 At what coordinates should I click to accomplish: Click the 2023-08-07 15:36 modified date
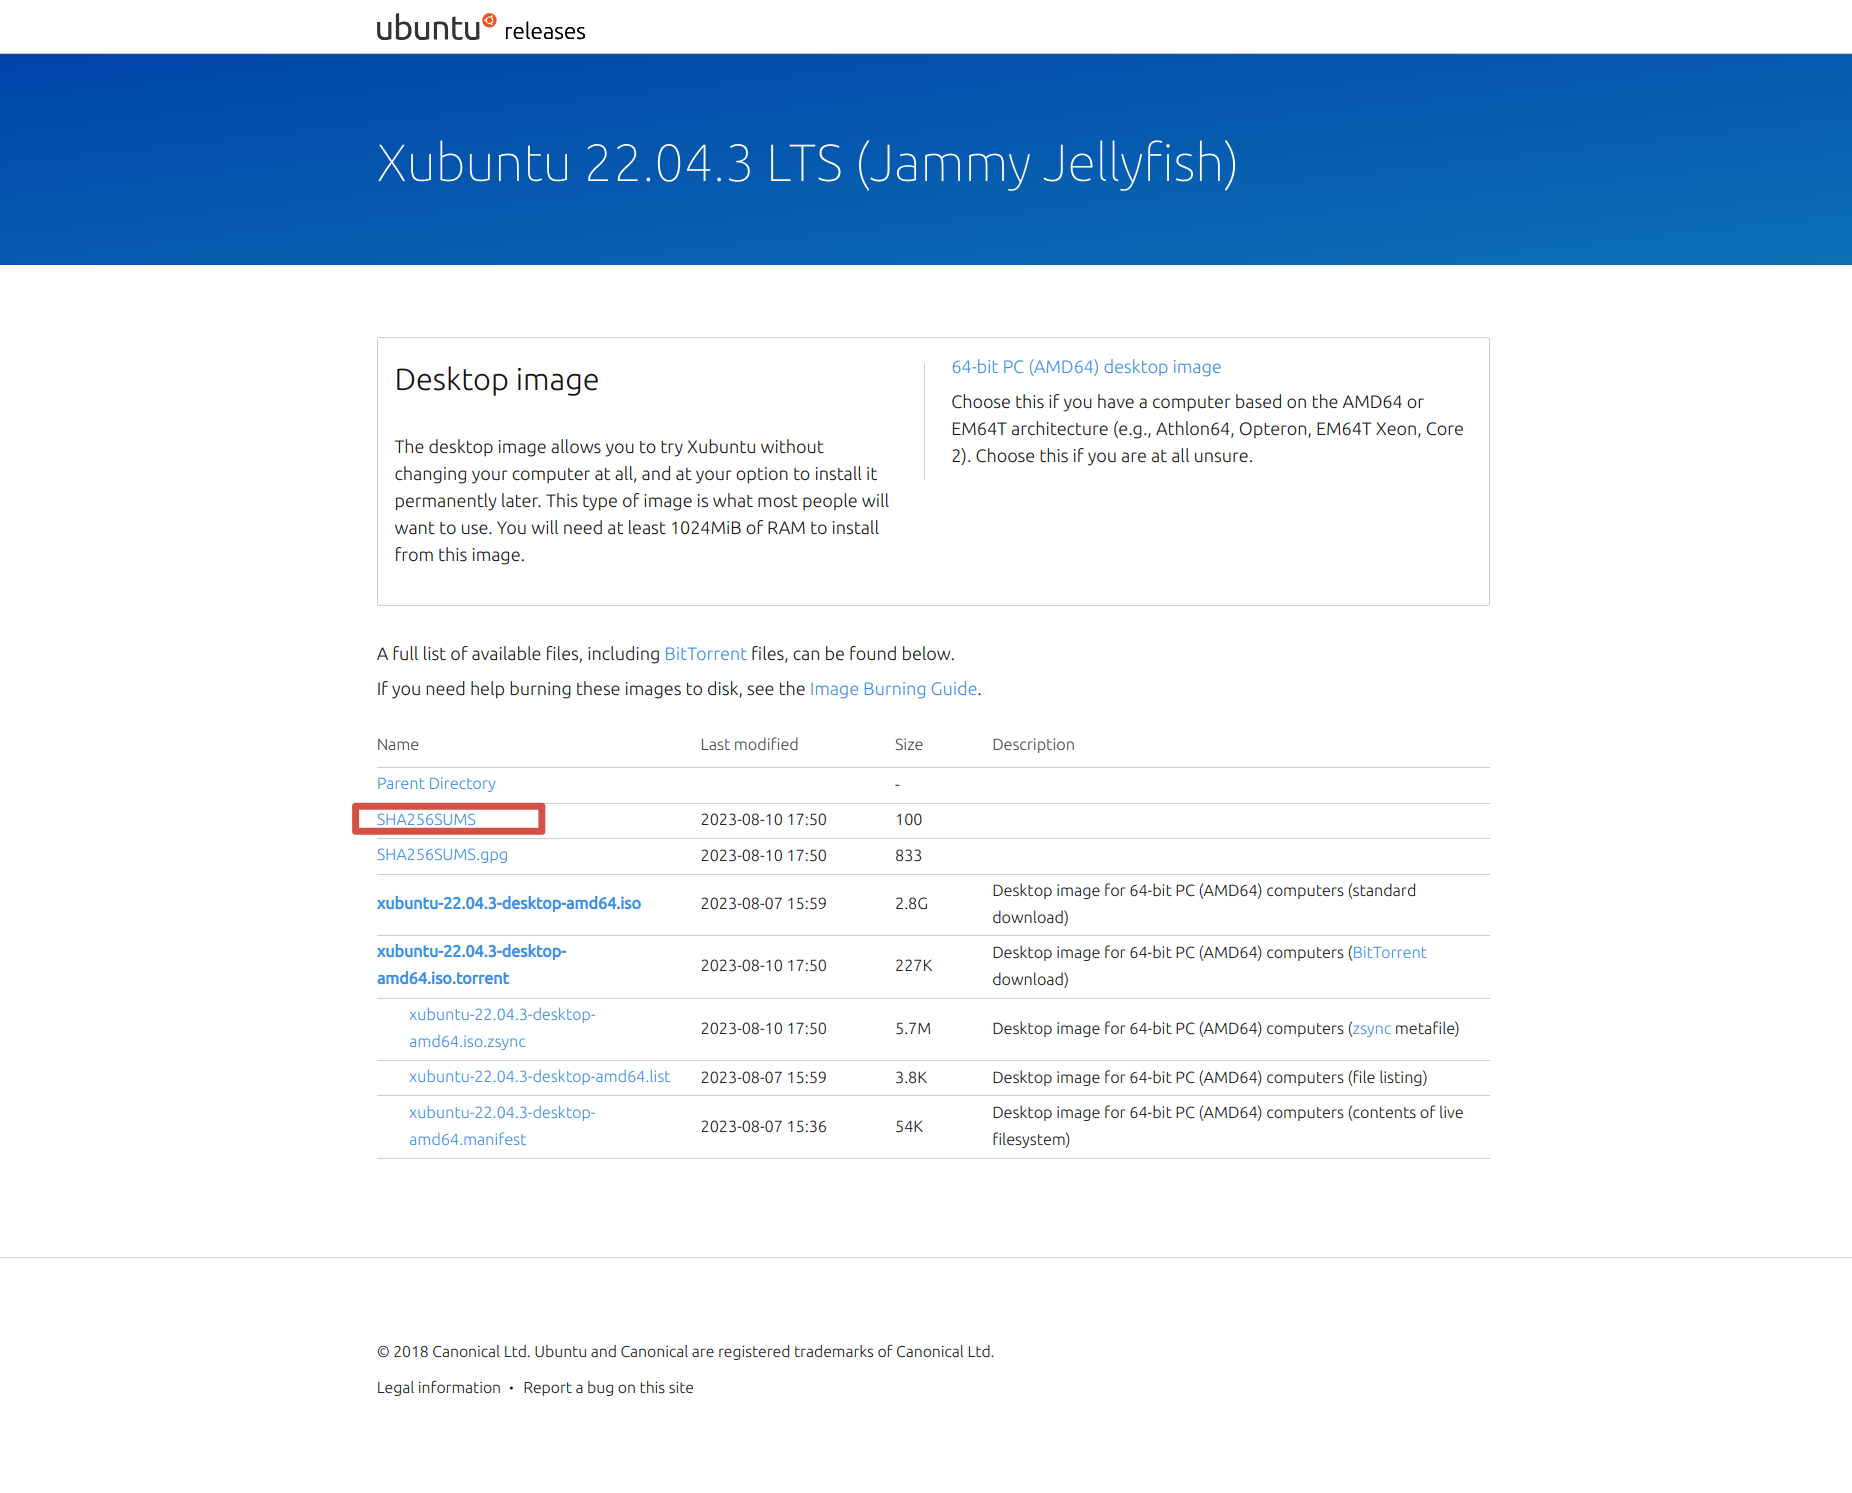(x=763, y=1127)
